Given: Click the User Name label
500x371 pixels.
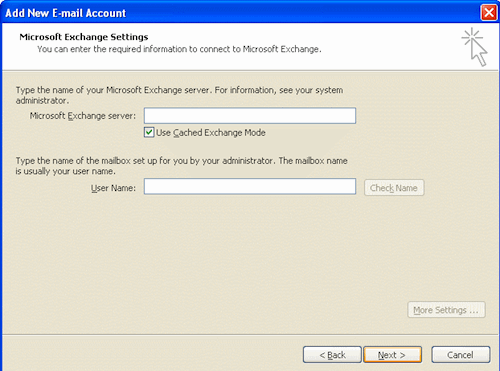Looking at the screenshot, I should coord(113,188).
